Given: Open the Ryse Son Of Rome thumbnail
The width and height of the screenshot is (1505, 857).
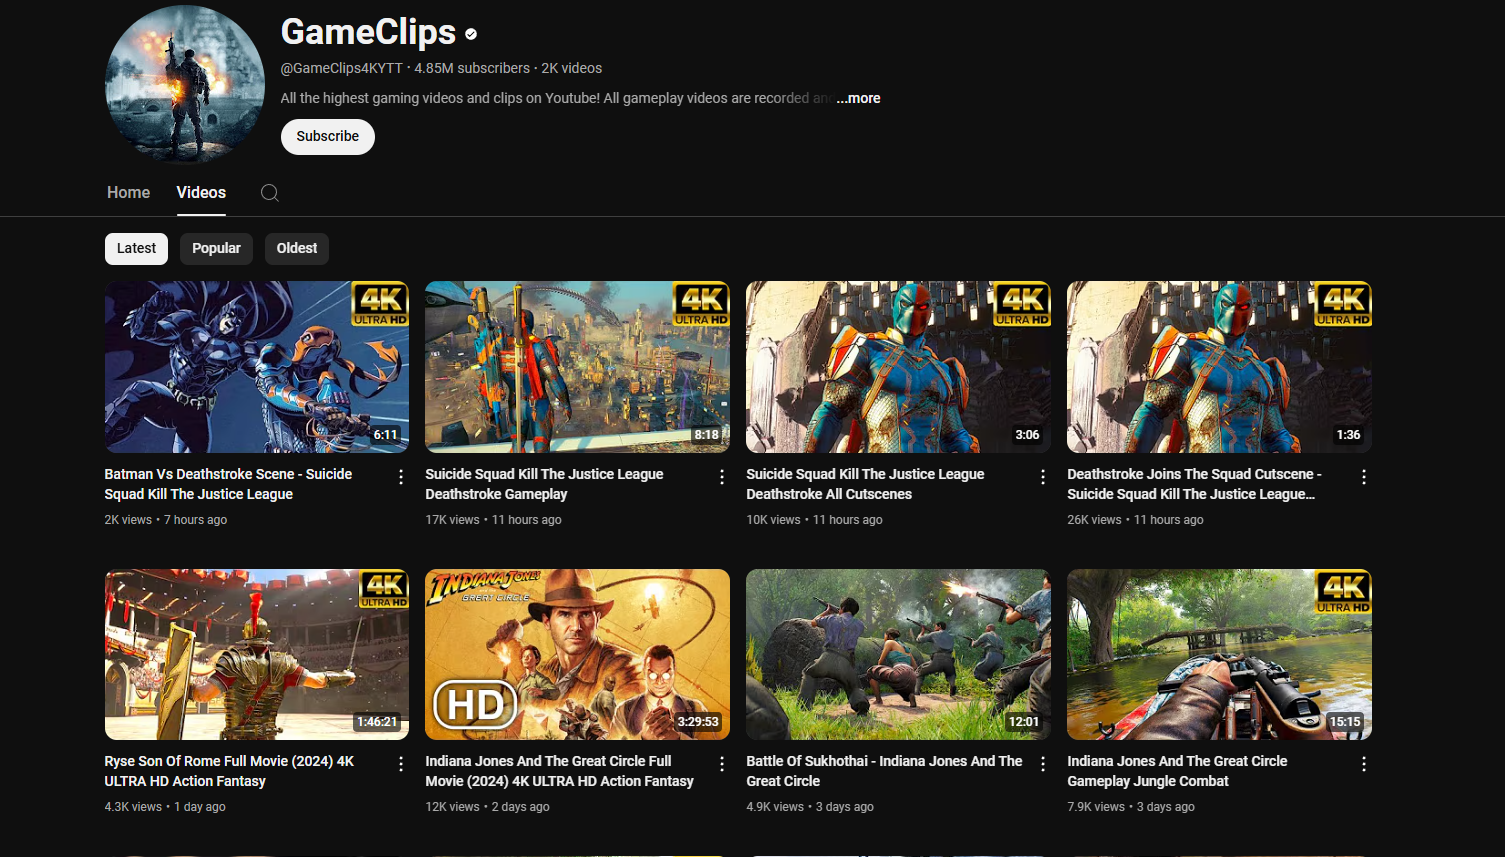Looking at the screenshot, I should (257, 655).
